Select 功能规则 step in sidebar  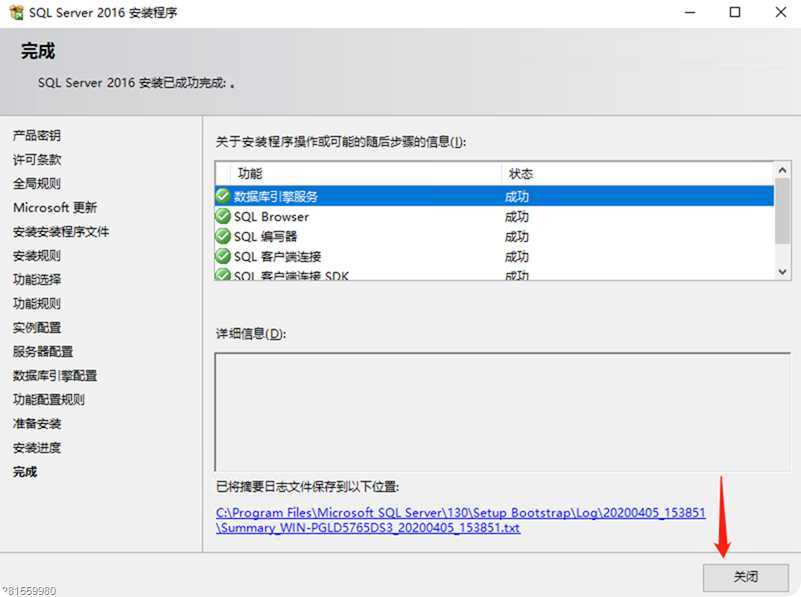pos(37,303)
